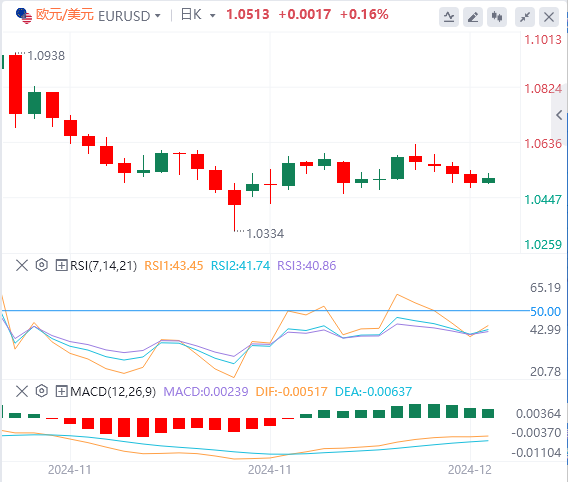Remove the MACD indicator panel
568x482 pixels.
[x=22, y=391]
